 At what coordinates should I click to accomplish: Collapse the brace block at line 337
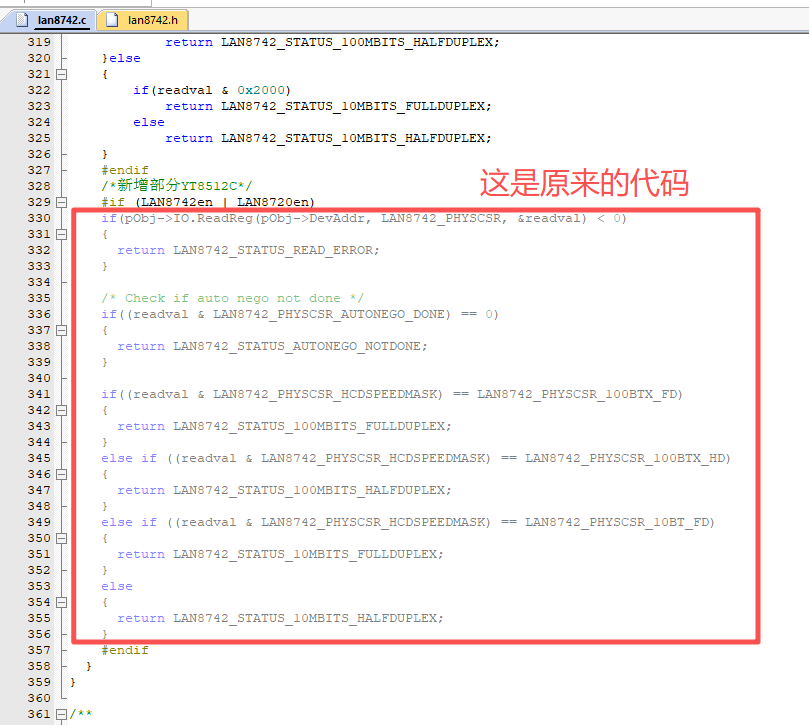point(61,330)
